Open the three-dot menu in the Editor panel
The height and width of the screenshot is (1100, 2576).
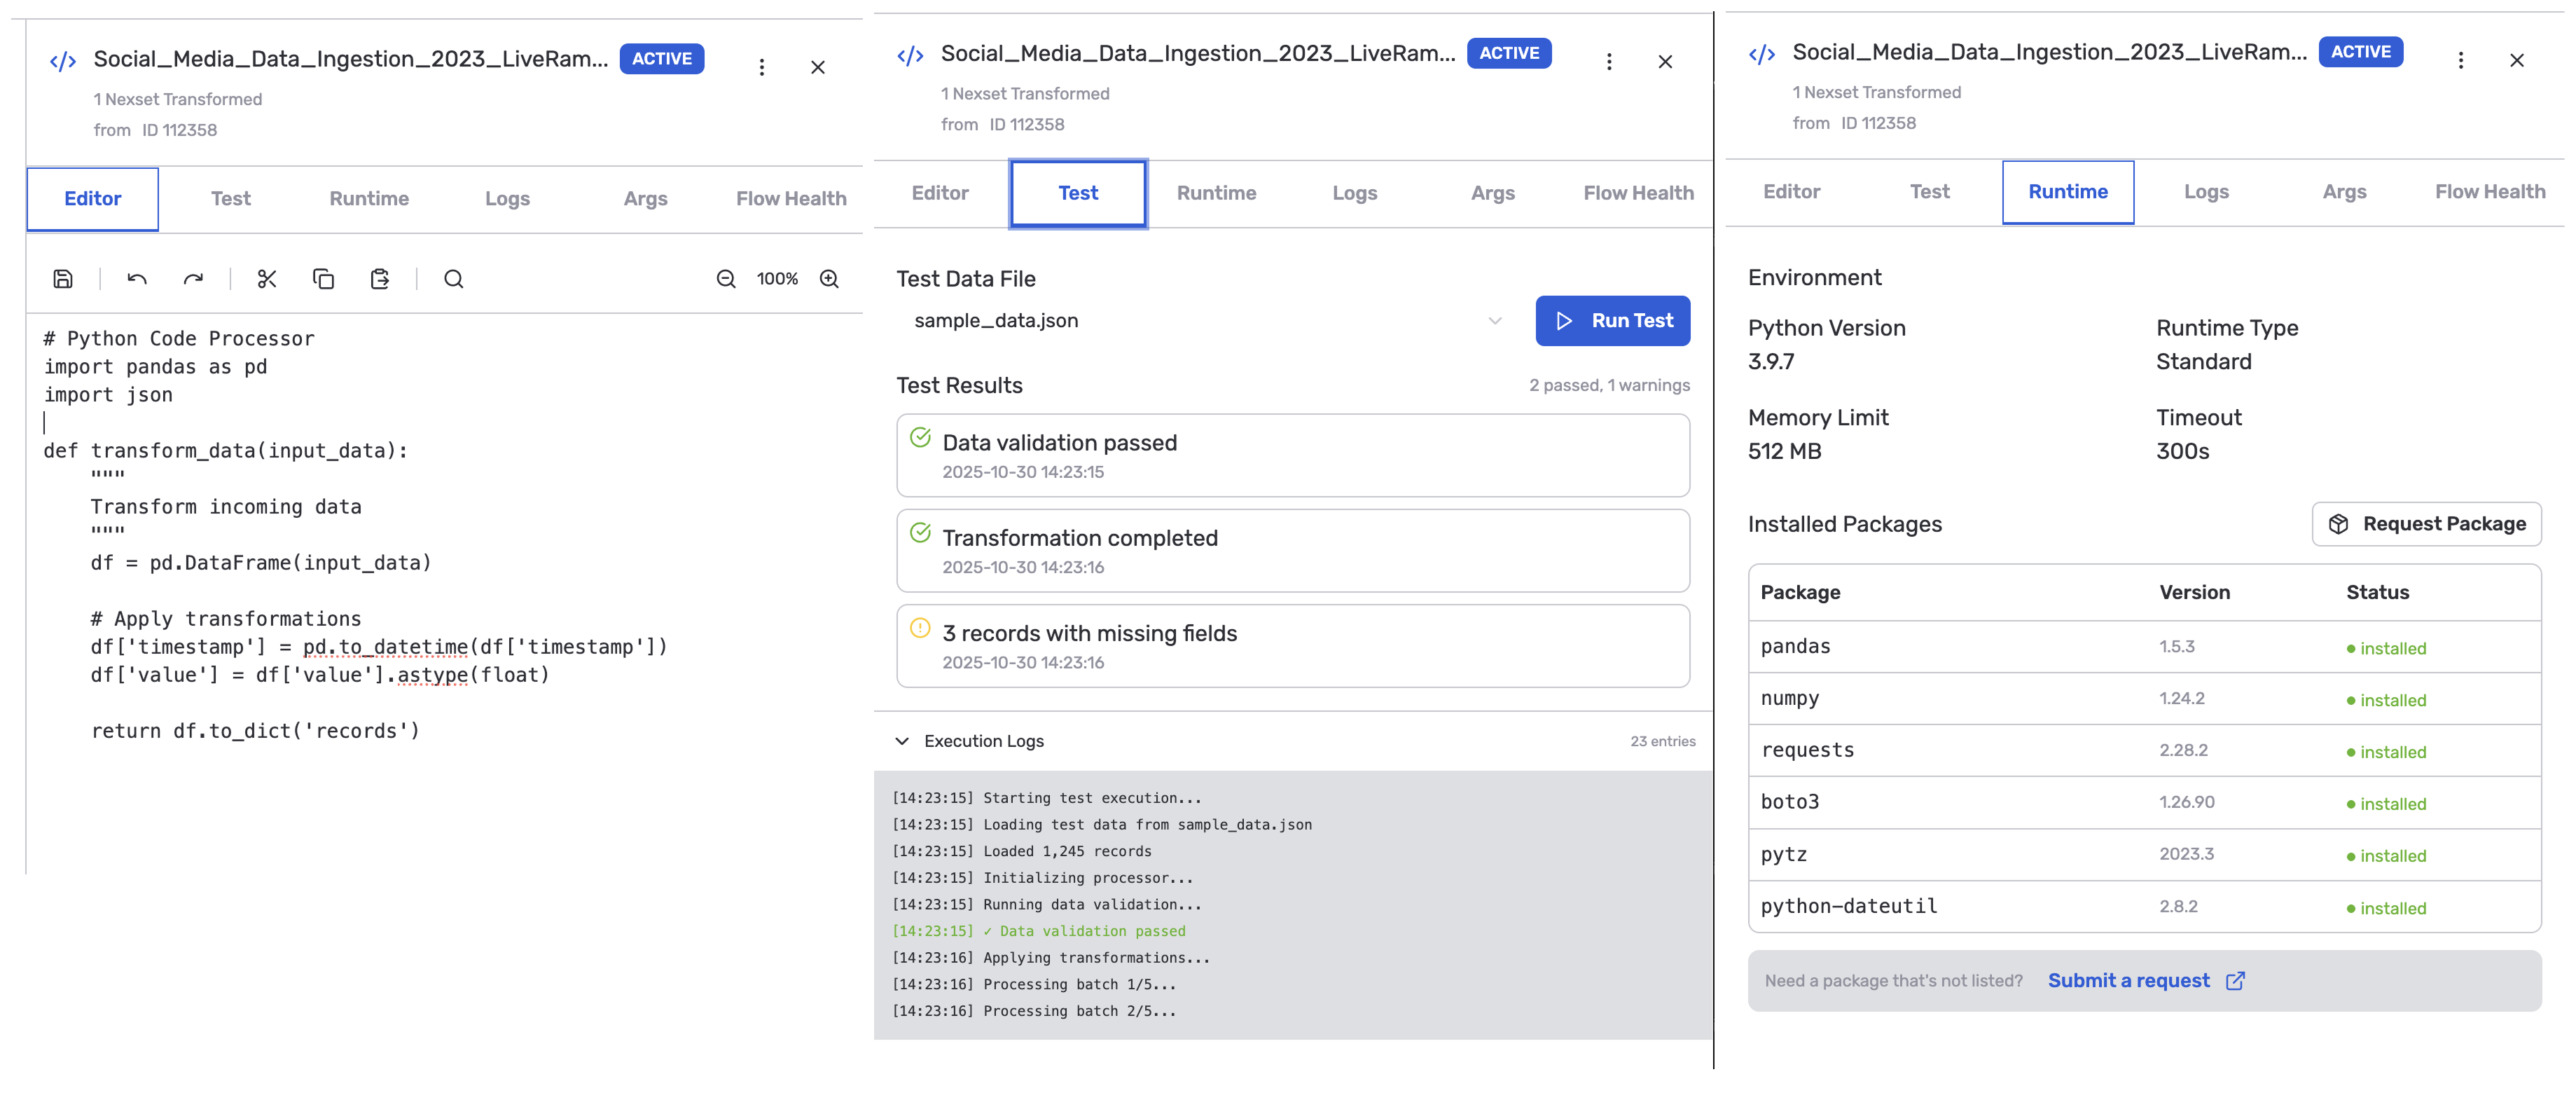click(762, 67)
